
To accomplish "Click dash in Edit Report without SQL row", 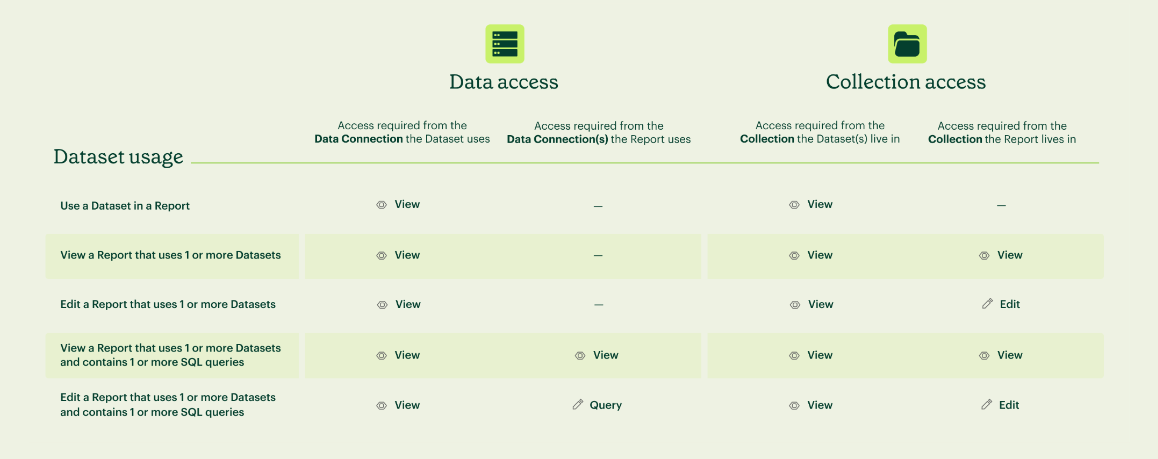I will click(x=598, y=305).
